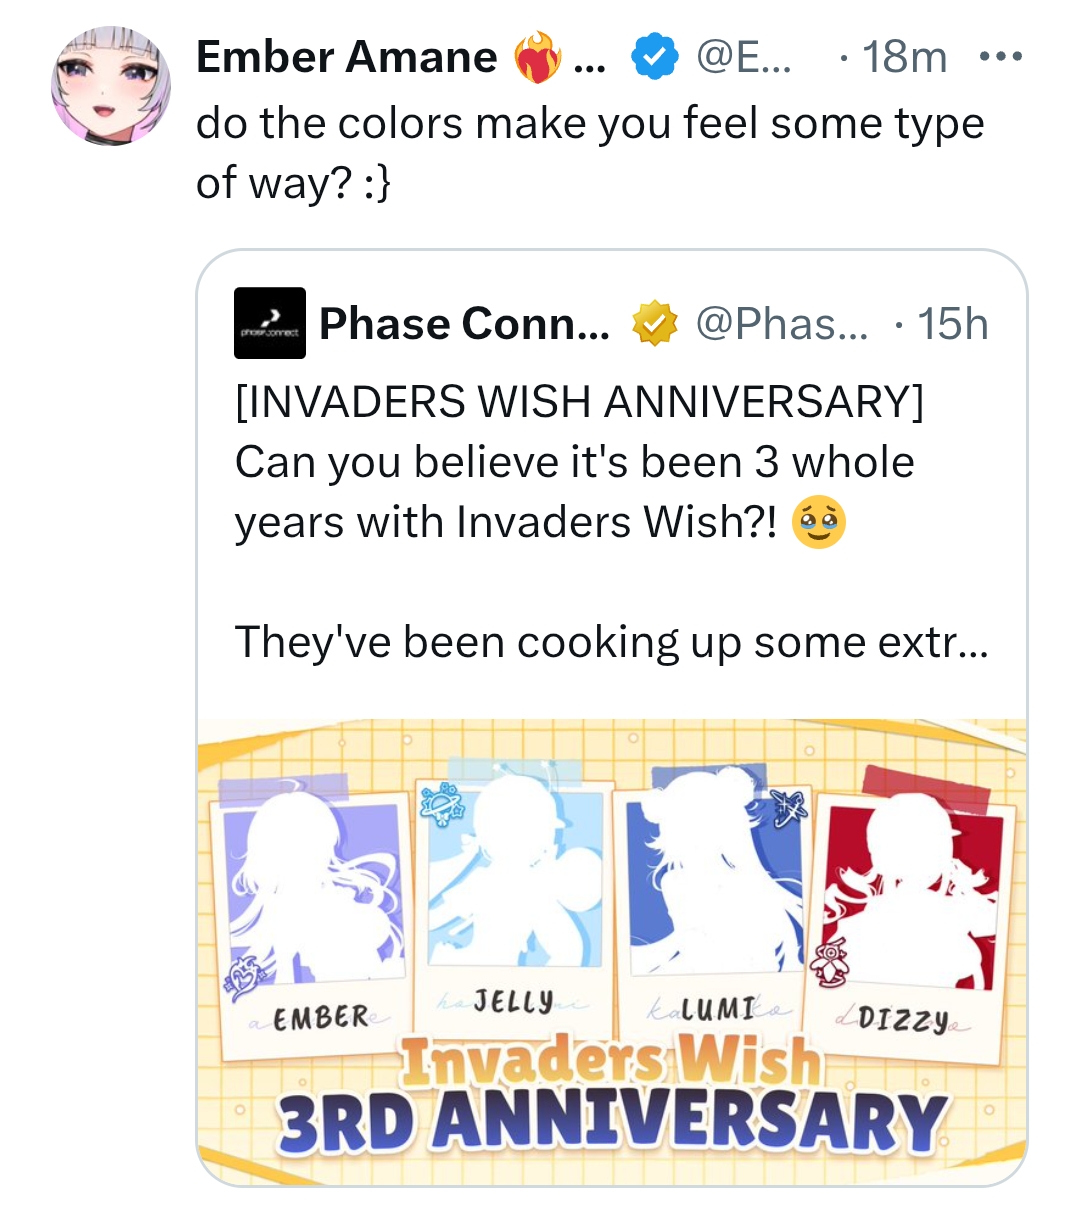Click the @E... handle of Ember
Screen dimensions: 1080x1215
743,57
